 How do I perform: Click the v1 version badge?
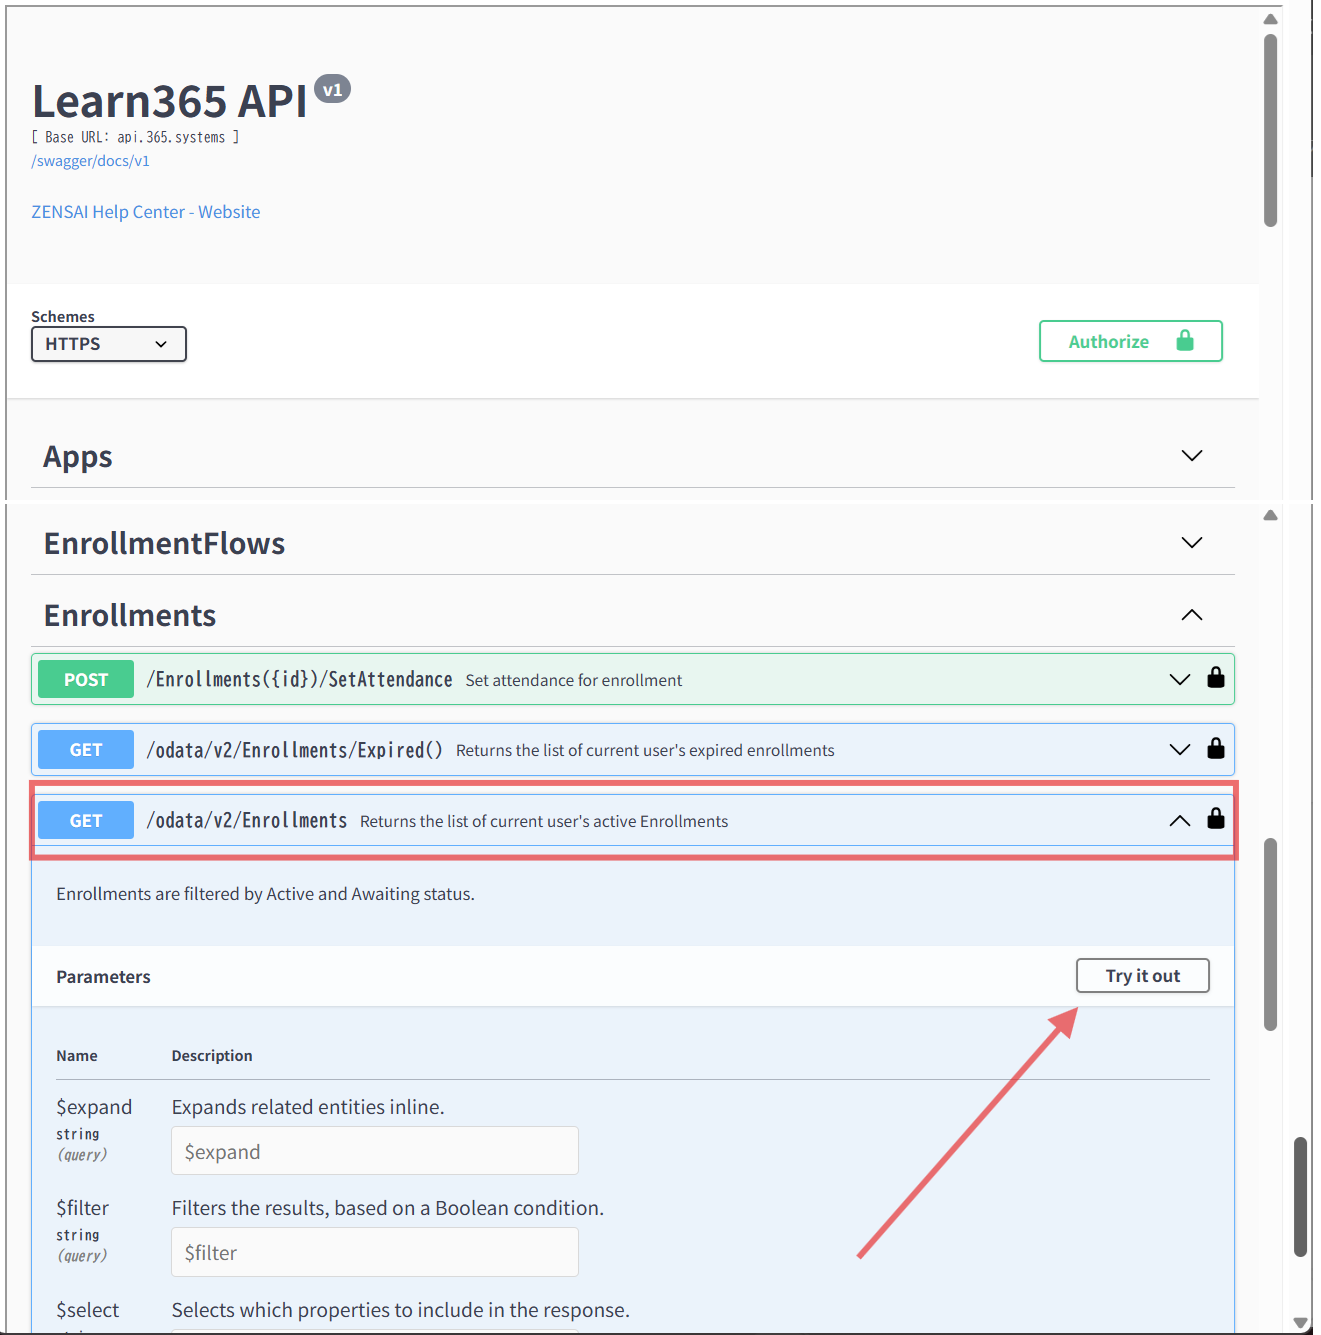click(x=332, y=89)
